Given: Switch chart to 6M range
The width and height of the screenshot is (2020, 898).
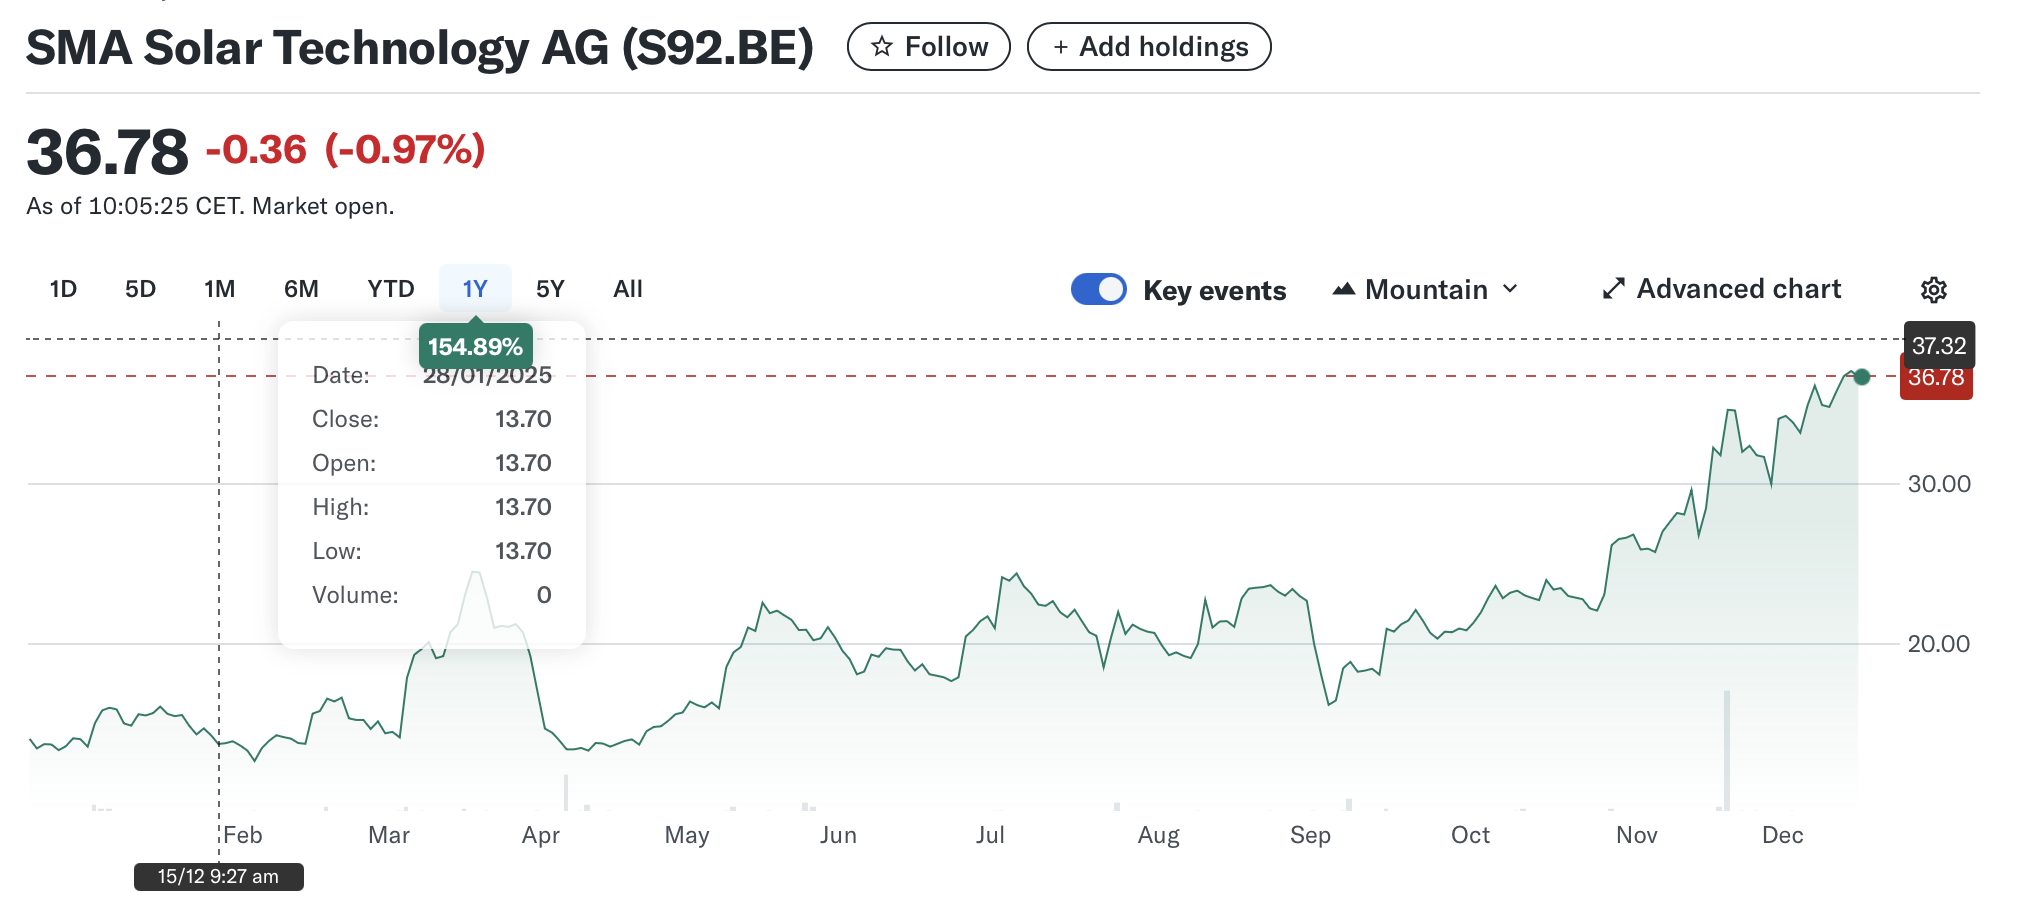Looking at the screenshot, I should 301,289.
